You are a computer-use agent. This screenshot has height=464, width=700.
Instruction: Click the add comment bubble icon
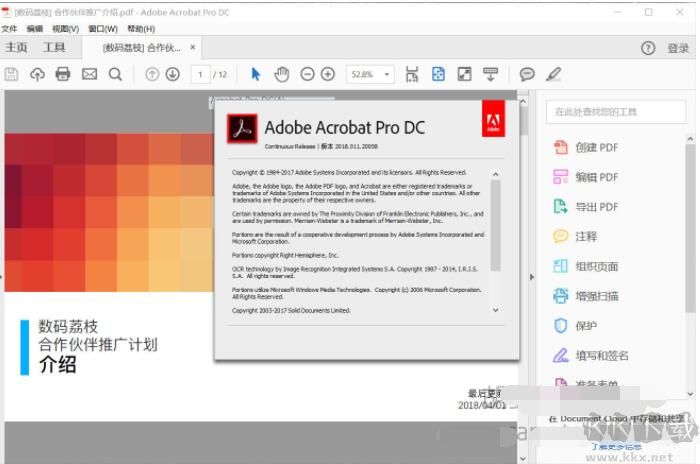(527, 74)
